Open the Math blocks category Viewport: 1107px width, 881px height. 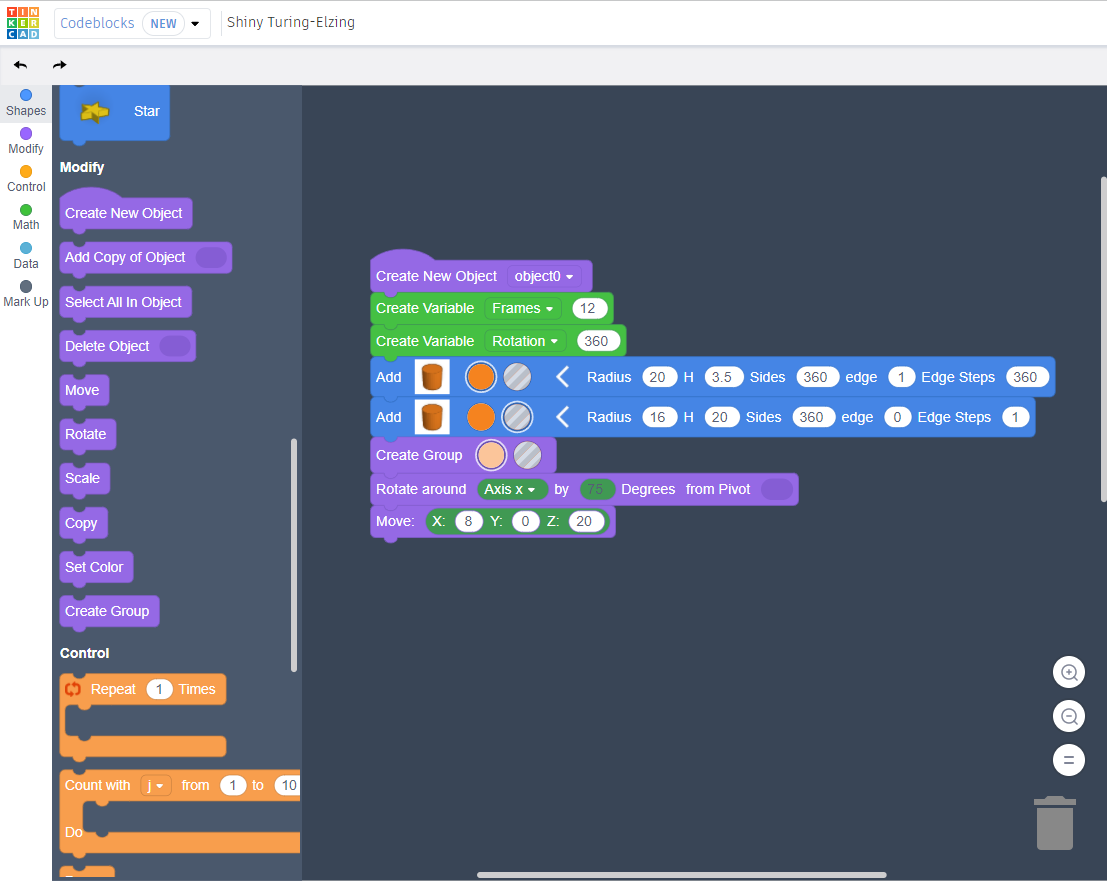25,213
